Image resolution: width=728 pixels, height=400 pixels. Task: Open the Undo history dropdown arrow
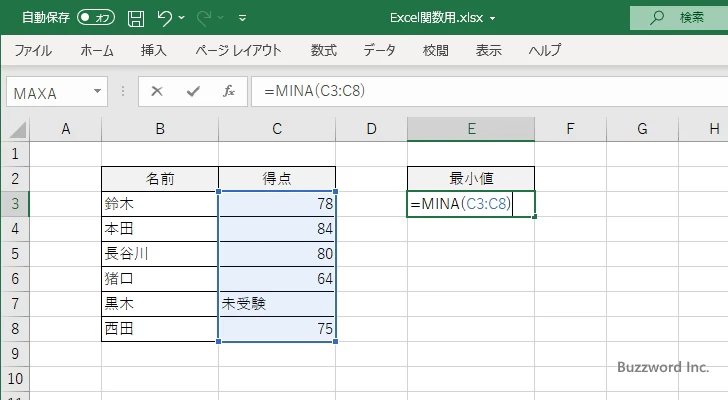tap(182, 18)
